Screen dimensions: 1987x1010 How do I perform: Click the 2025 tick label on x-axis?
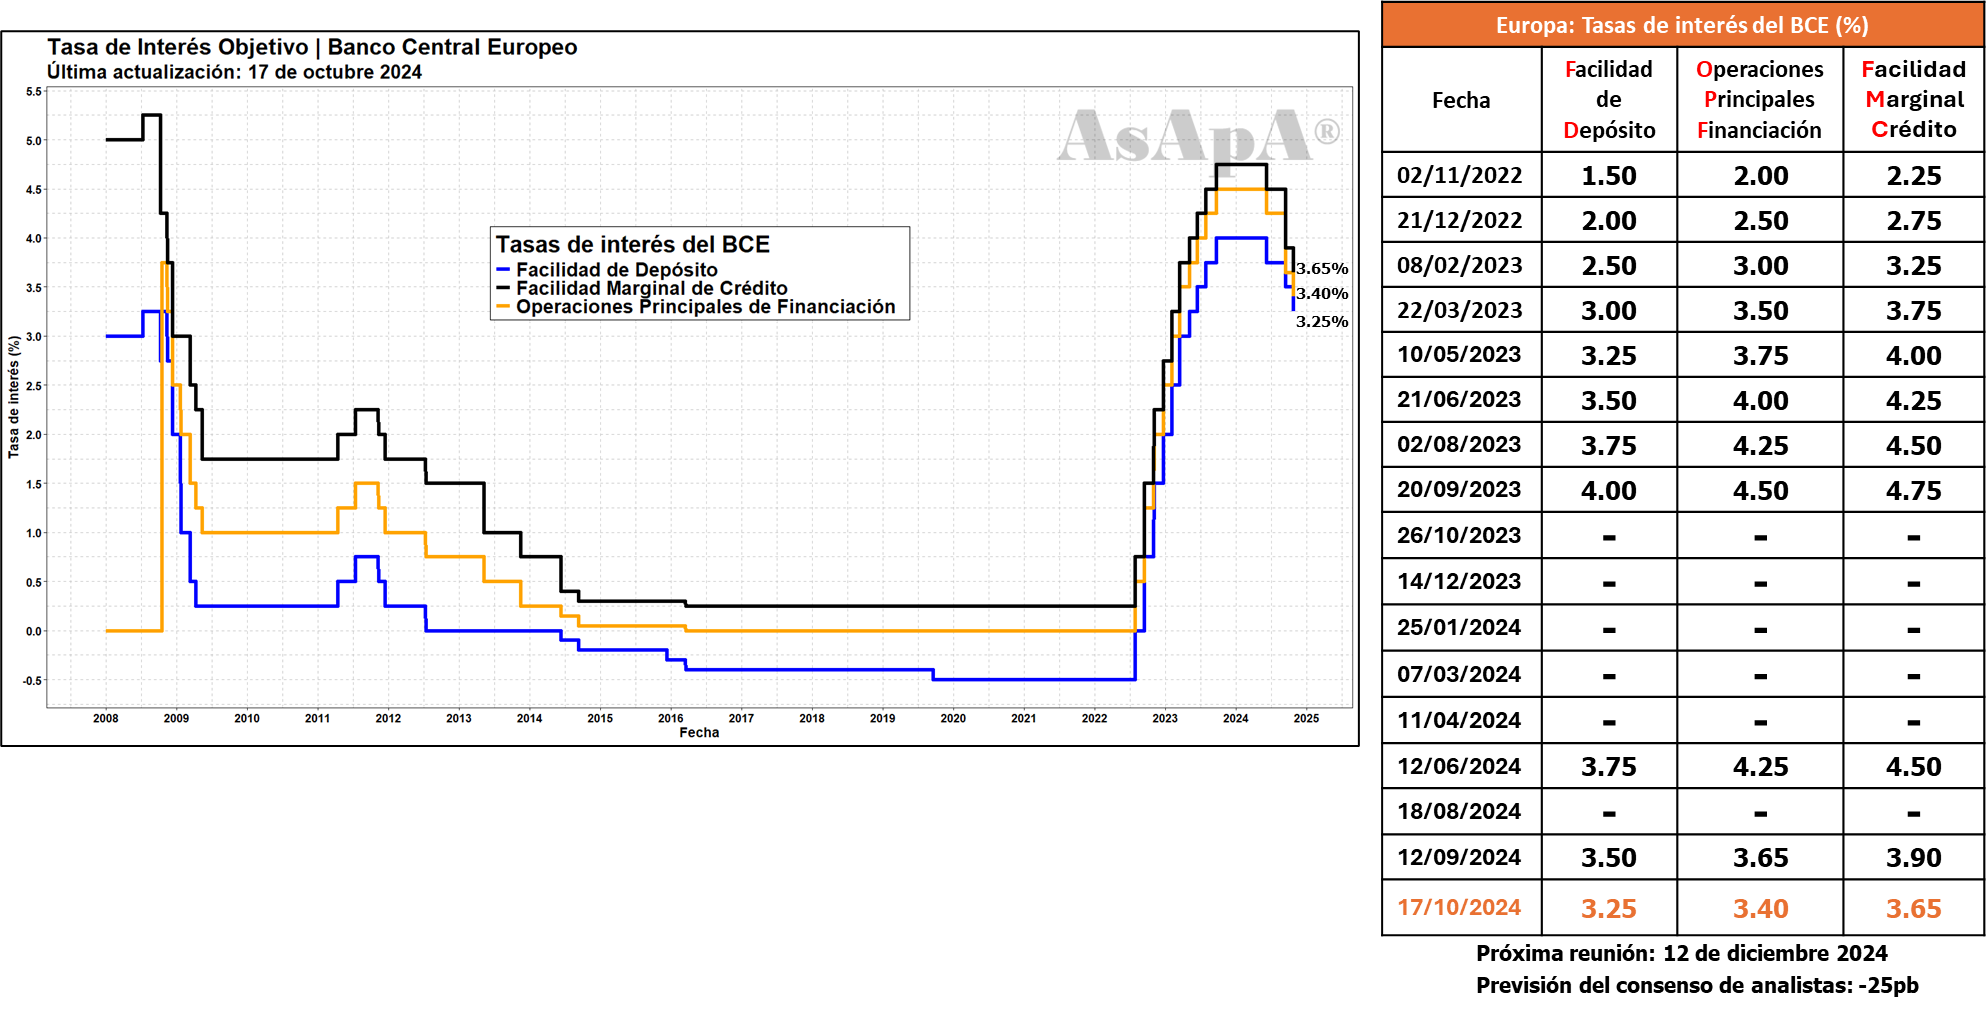point(1306,718)
